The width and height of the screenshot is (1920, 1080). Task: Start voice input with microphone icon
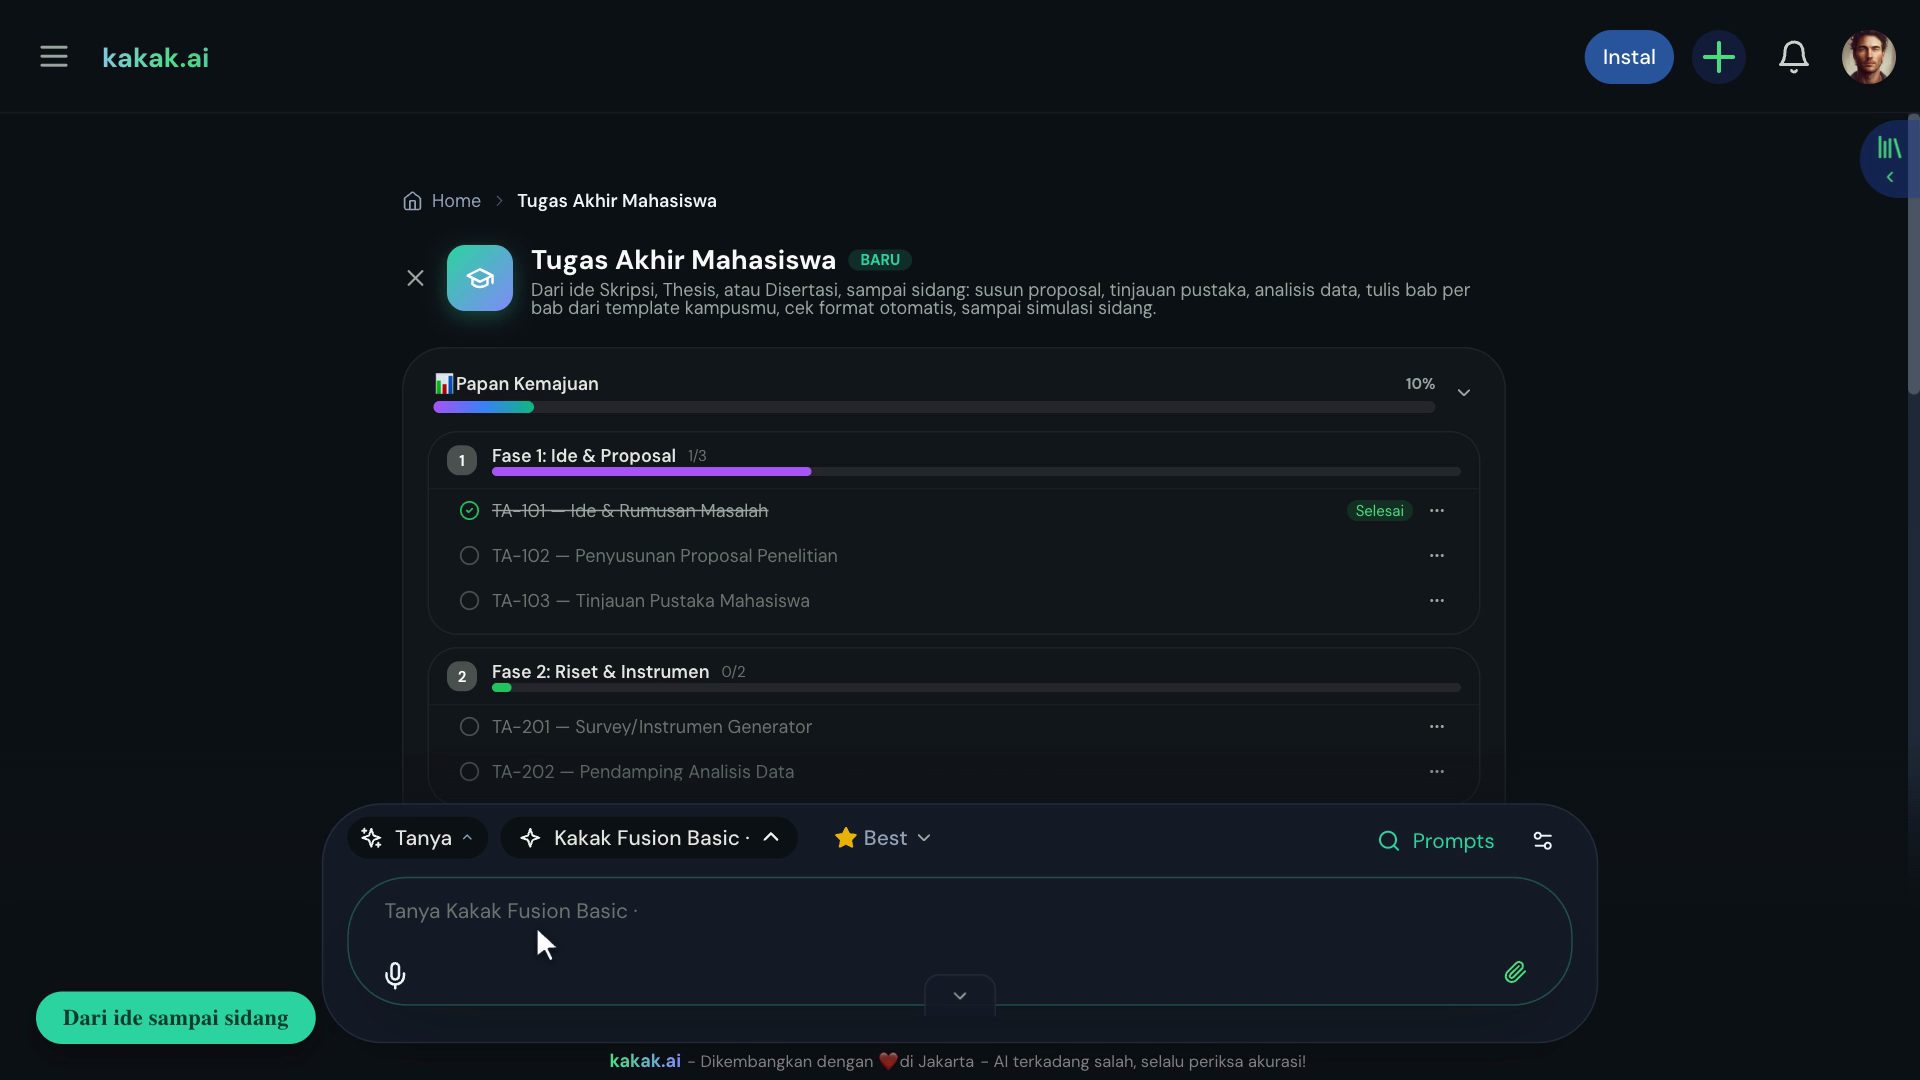click(x=395, y=975)
